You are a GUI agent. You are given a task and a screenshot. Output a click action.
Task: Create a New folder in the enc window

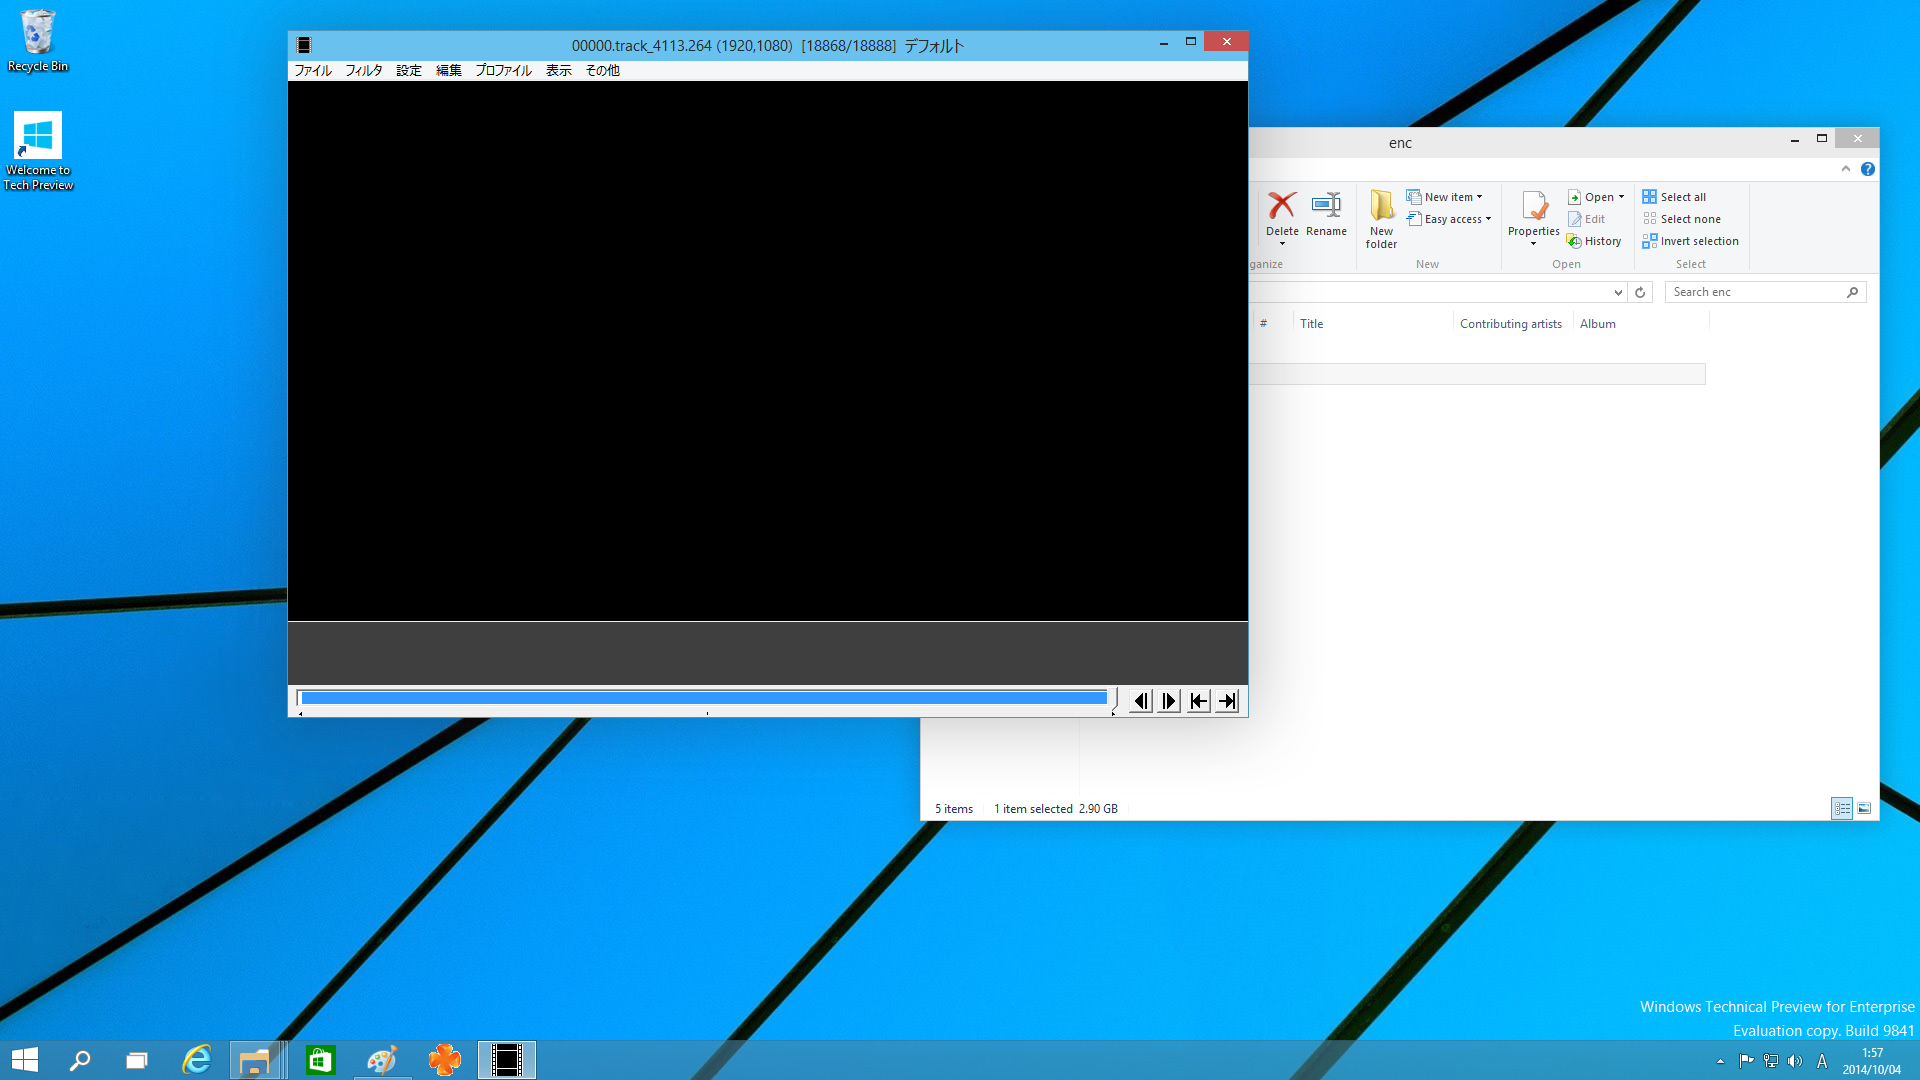(1381, 218)
